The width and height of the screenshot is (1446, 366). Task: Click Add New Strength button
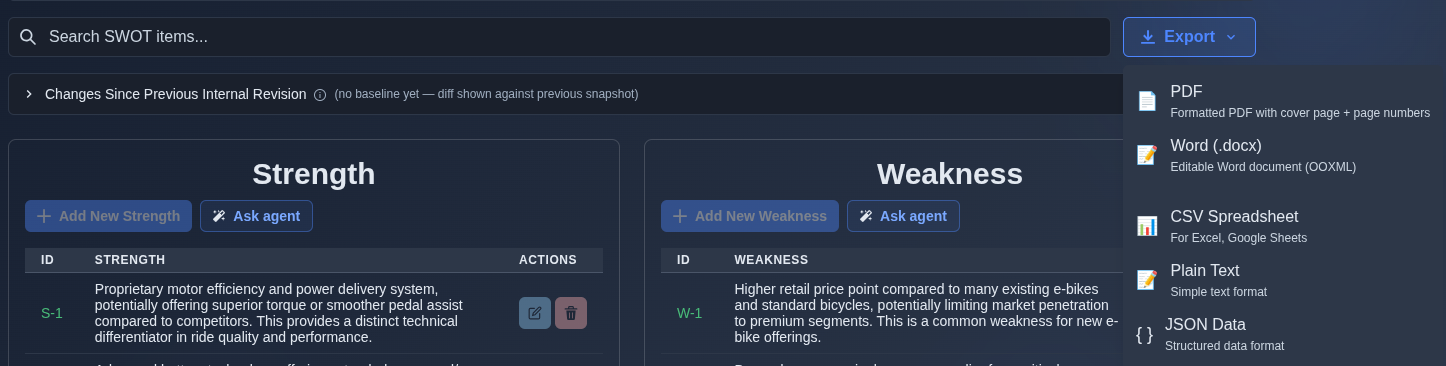tap(108, 216)
